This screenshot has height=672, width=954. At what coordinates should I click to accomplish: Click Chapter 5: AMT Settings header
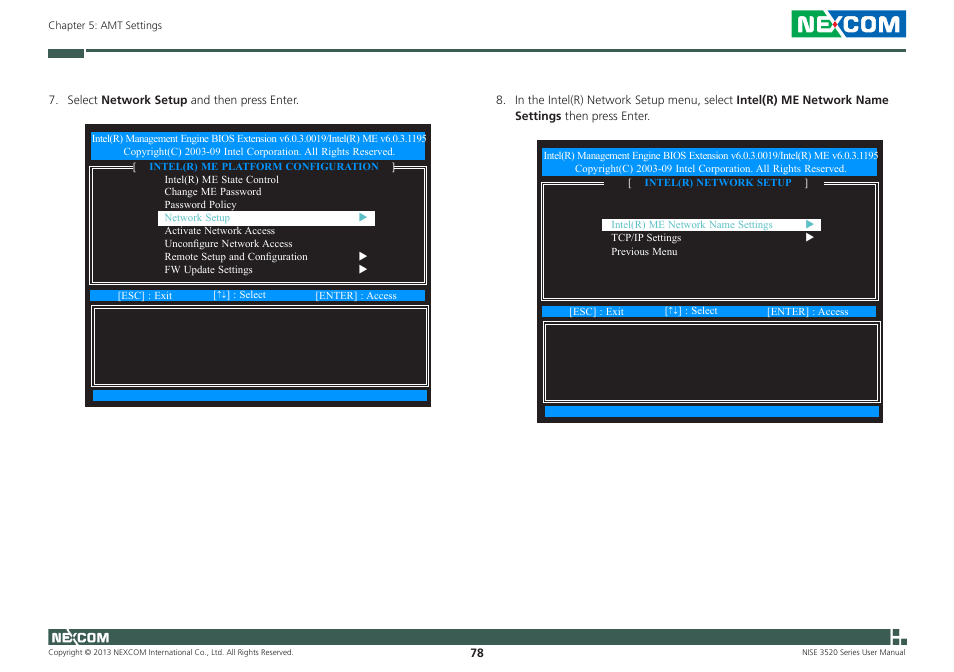point(105,25)
